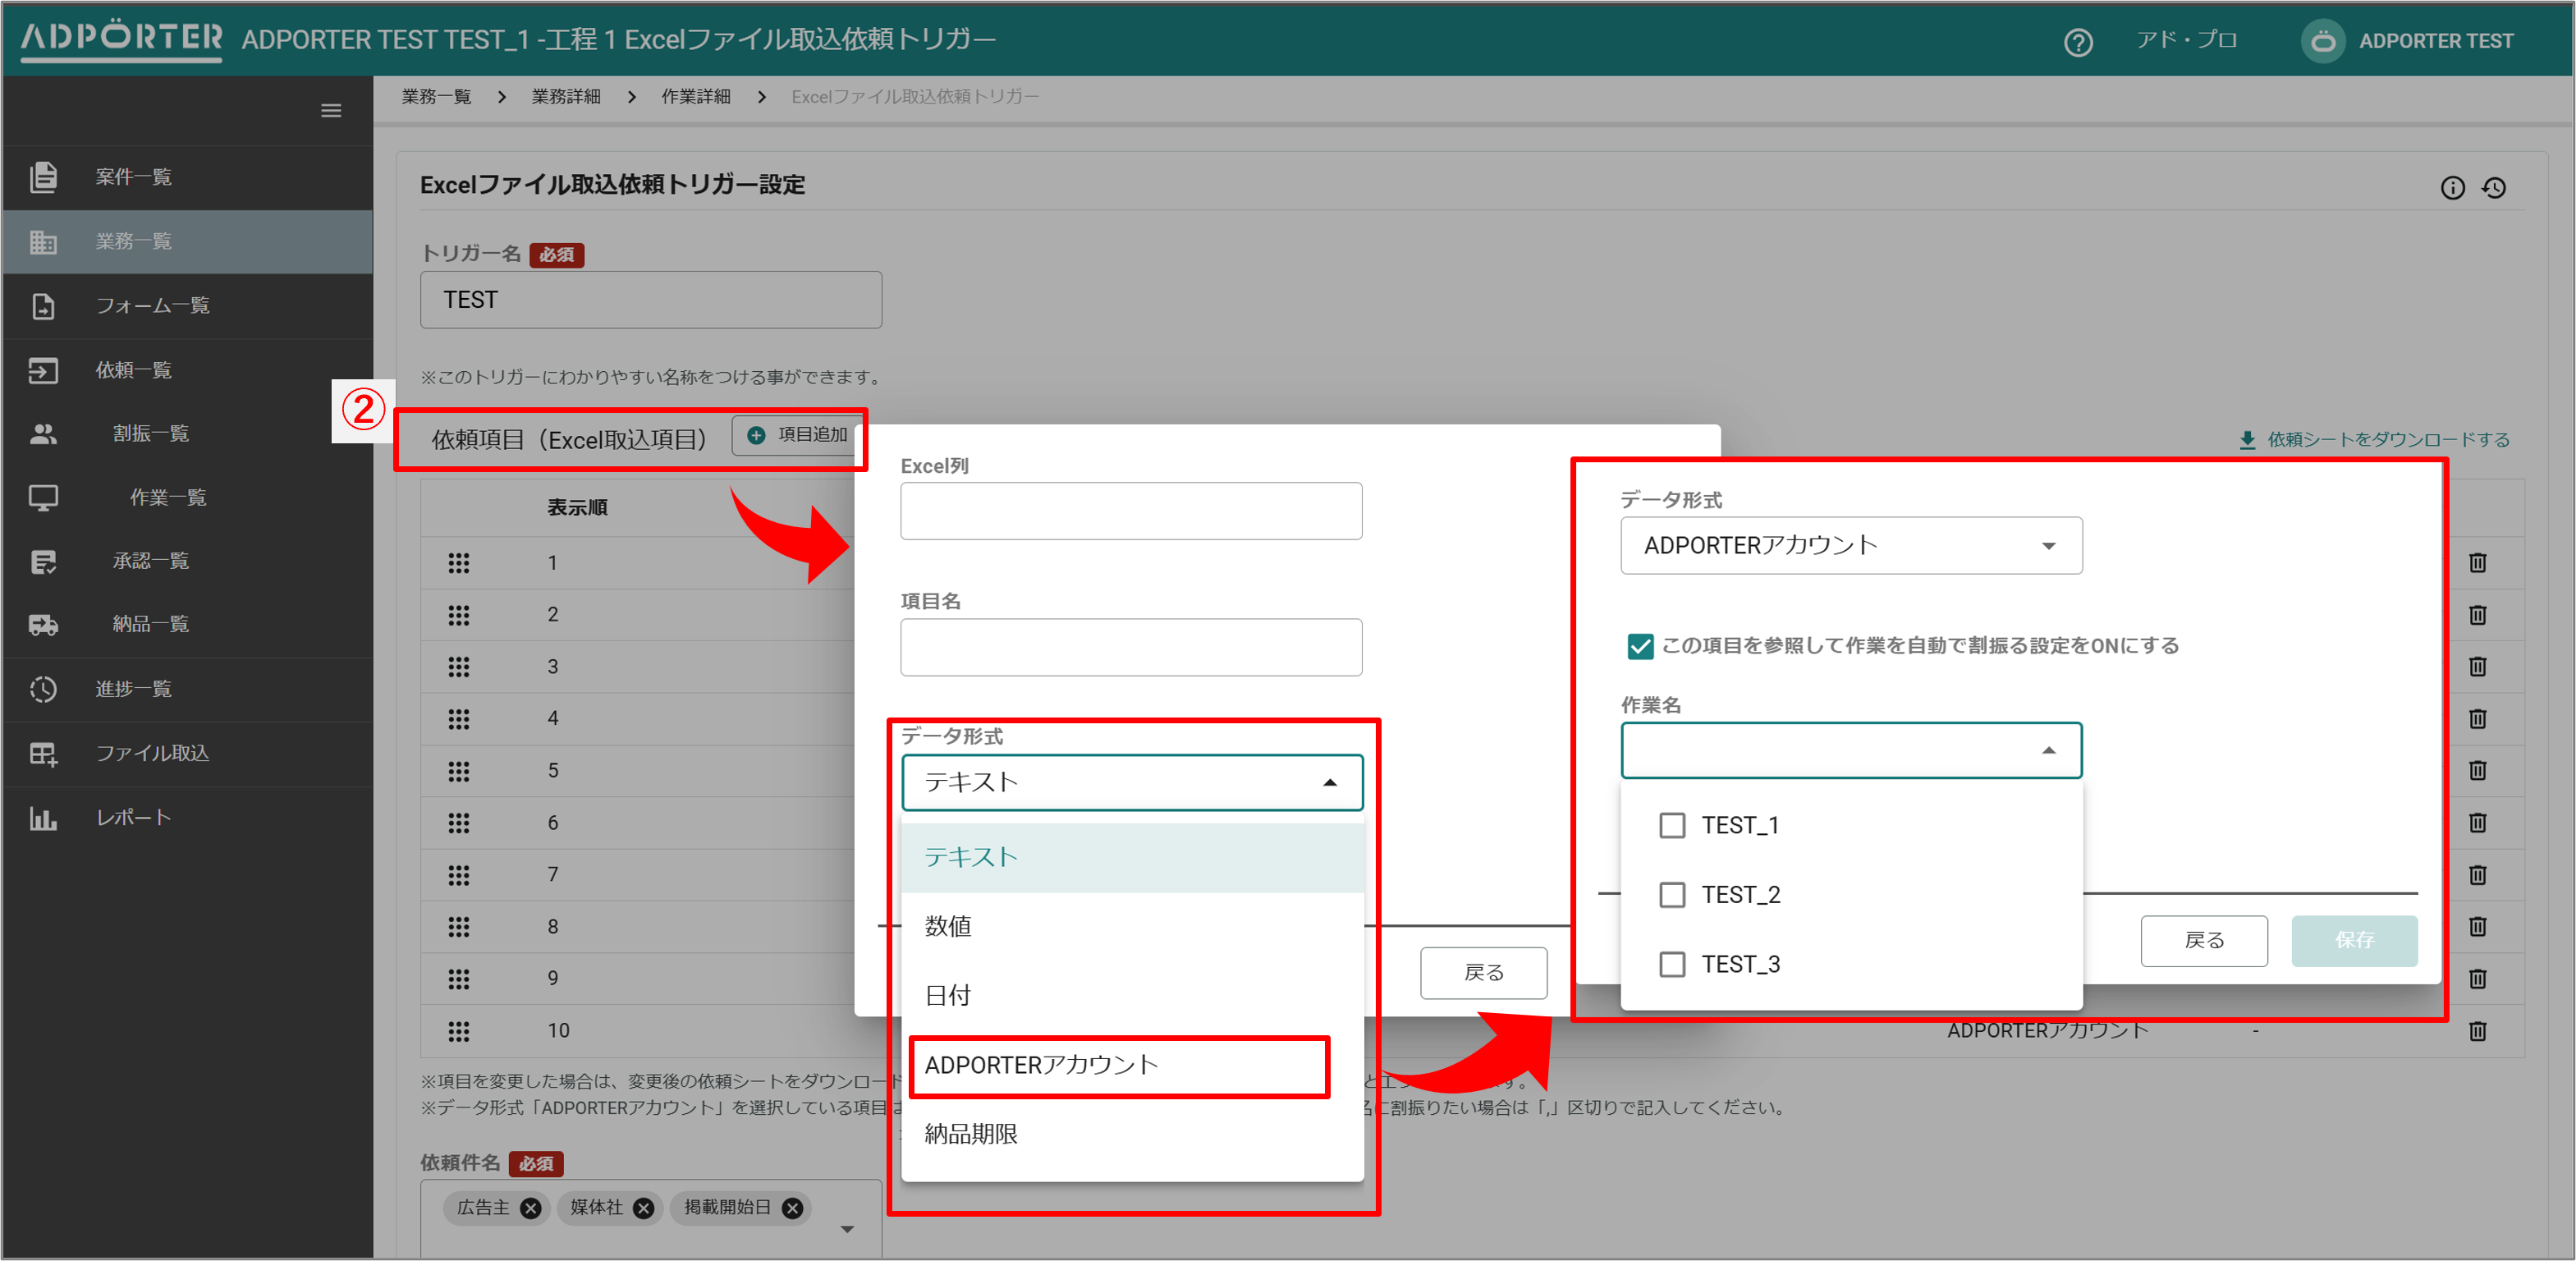2576x1261 pixels.
Task: Go to 作業詳細 breadcrumb
Action: [696, 97]
